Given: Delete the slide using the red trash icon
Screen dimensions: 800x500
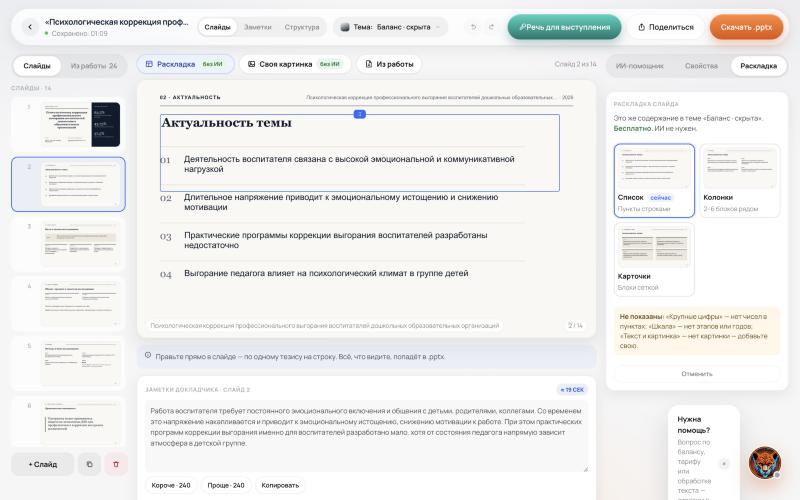Looking at the screenshot, I should [x=116, y=464].
